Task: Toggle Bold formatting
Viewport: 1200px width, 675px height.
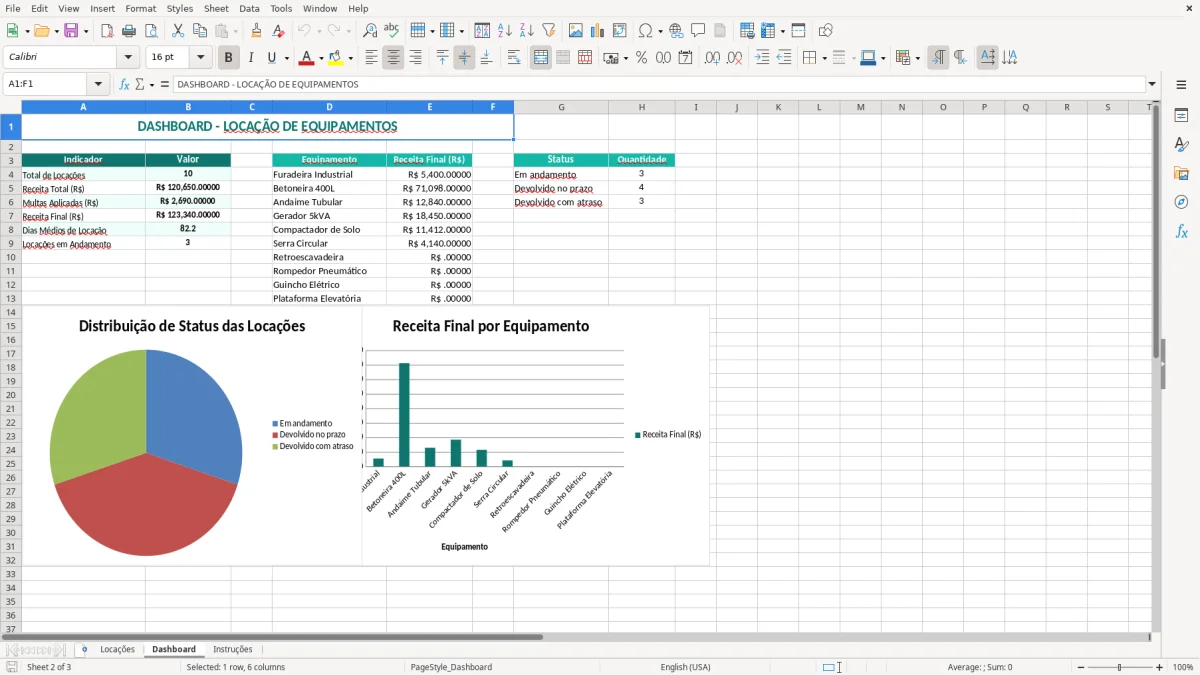Action: (x=228, y=58)
